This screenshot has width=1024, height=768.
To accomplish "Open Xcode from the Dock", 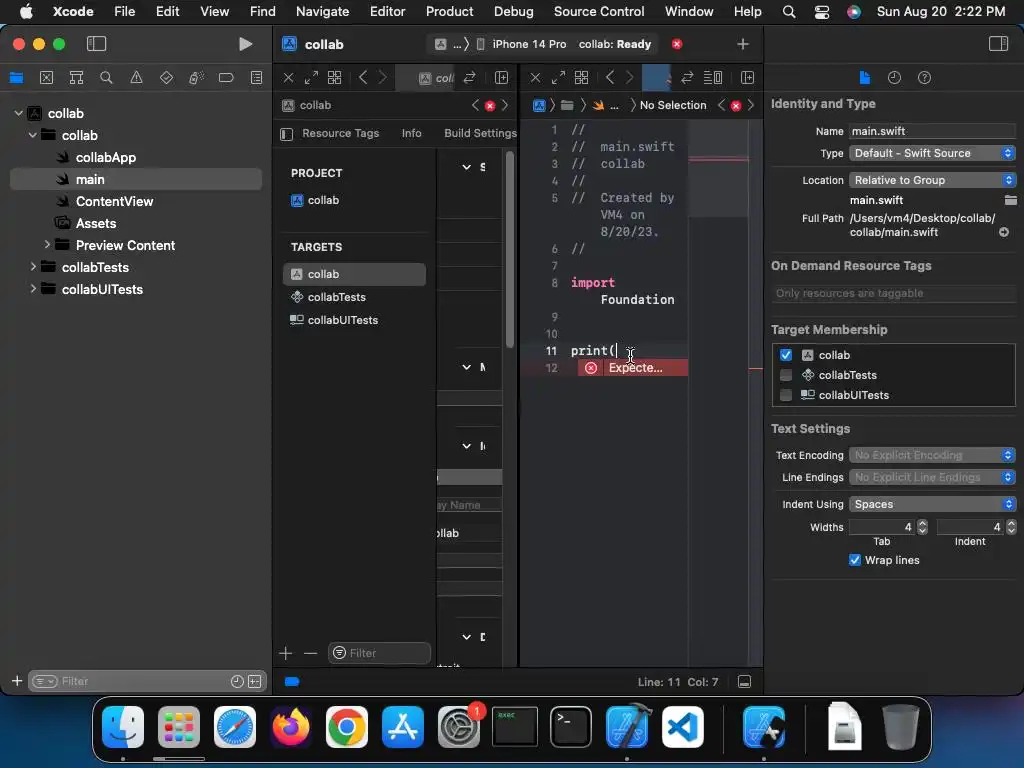I will 626,727.
